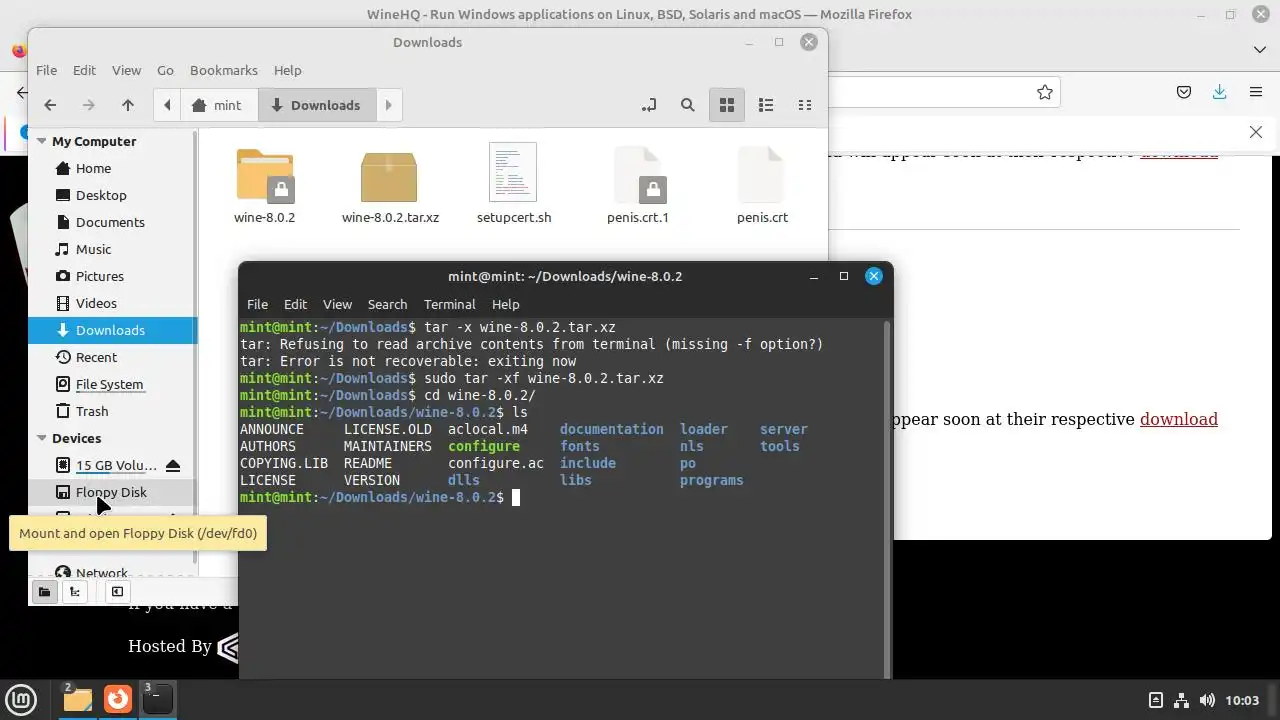Viewport: 1280px width, 720px height.
Task: Open the file manager File menu
Action: 47,70
